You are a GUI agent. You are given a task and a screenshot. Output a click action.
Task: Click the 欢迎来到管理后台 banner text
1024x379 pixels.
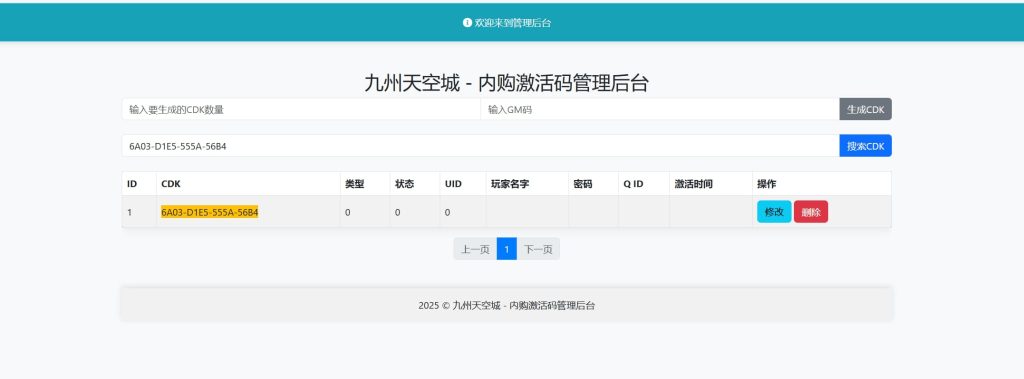pyautogui.click(x=513, y=23)
